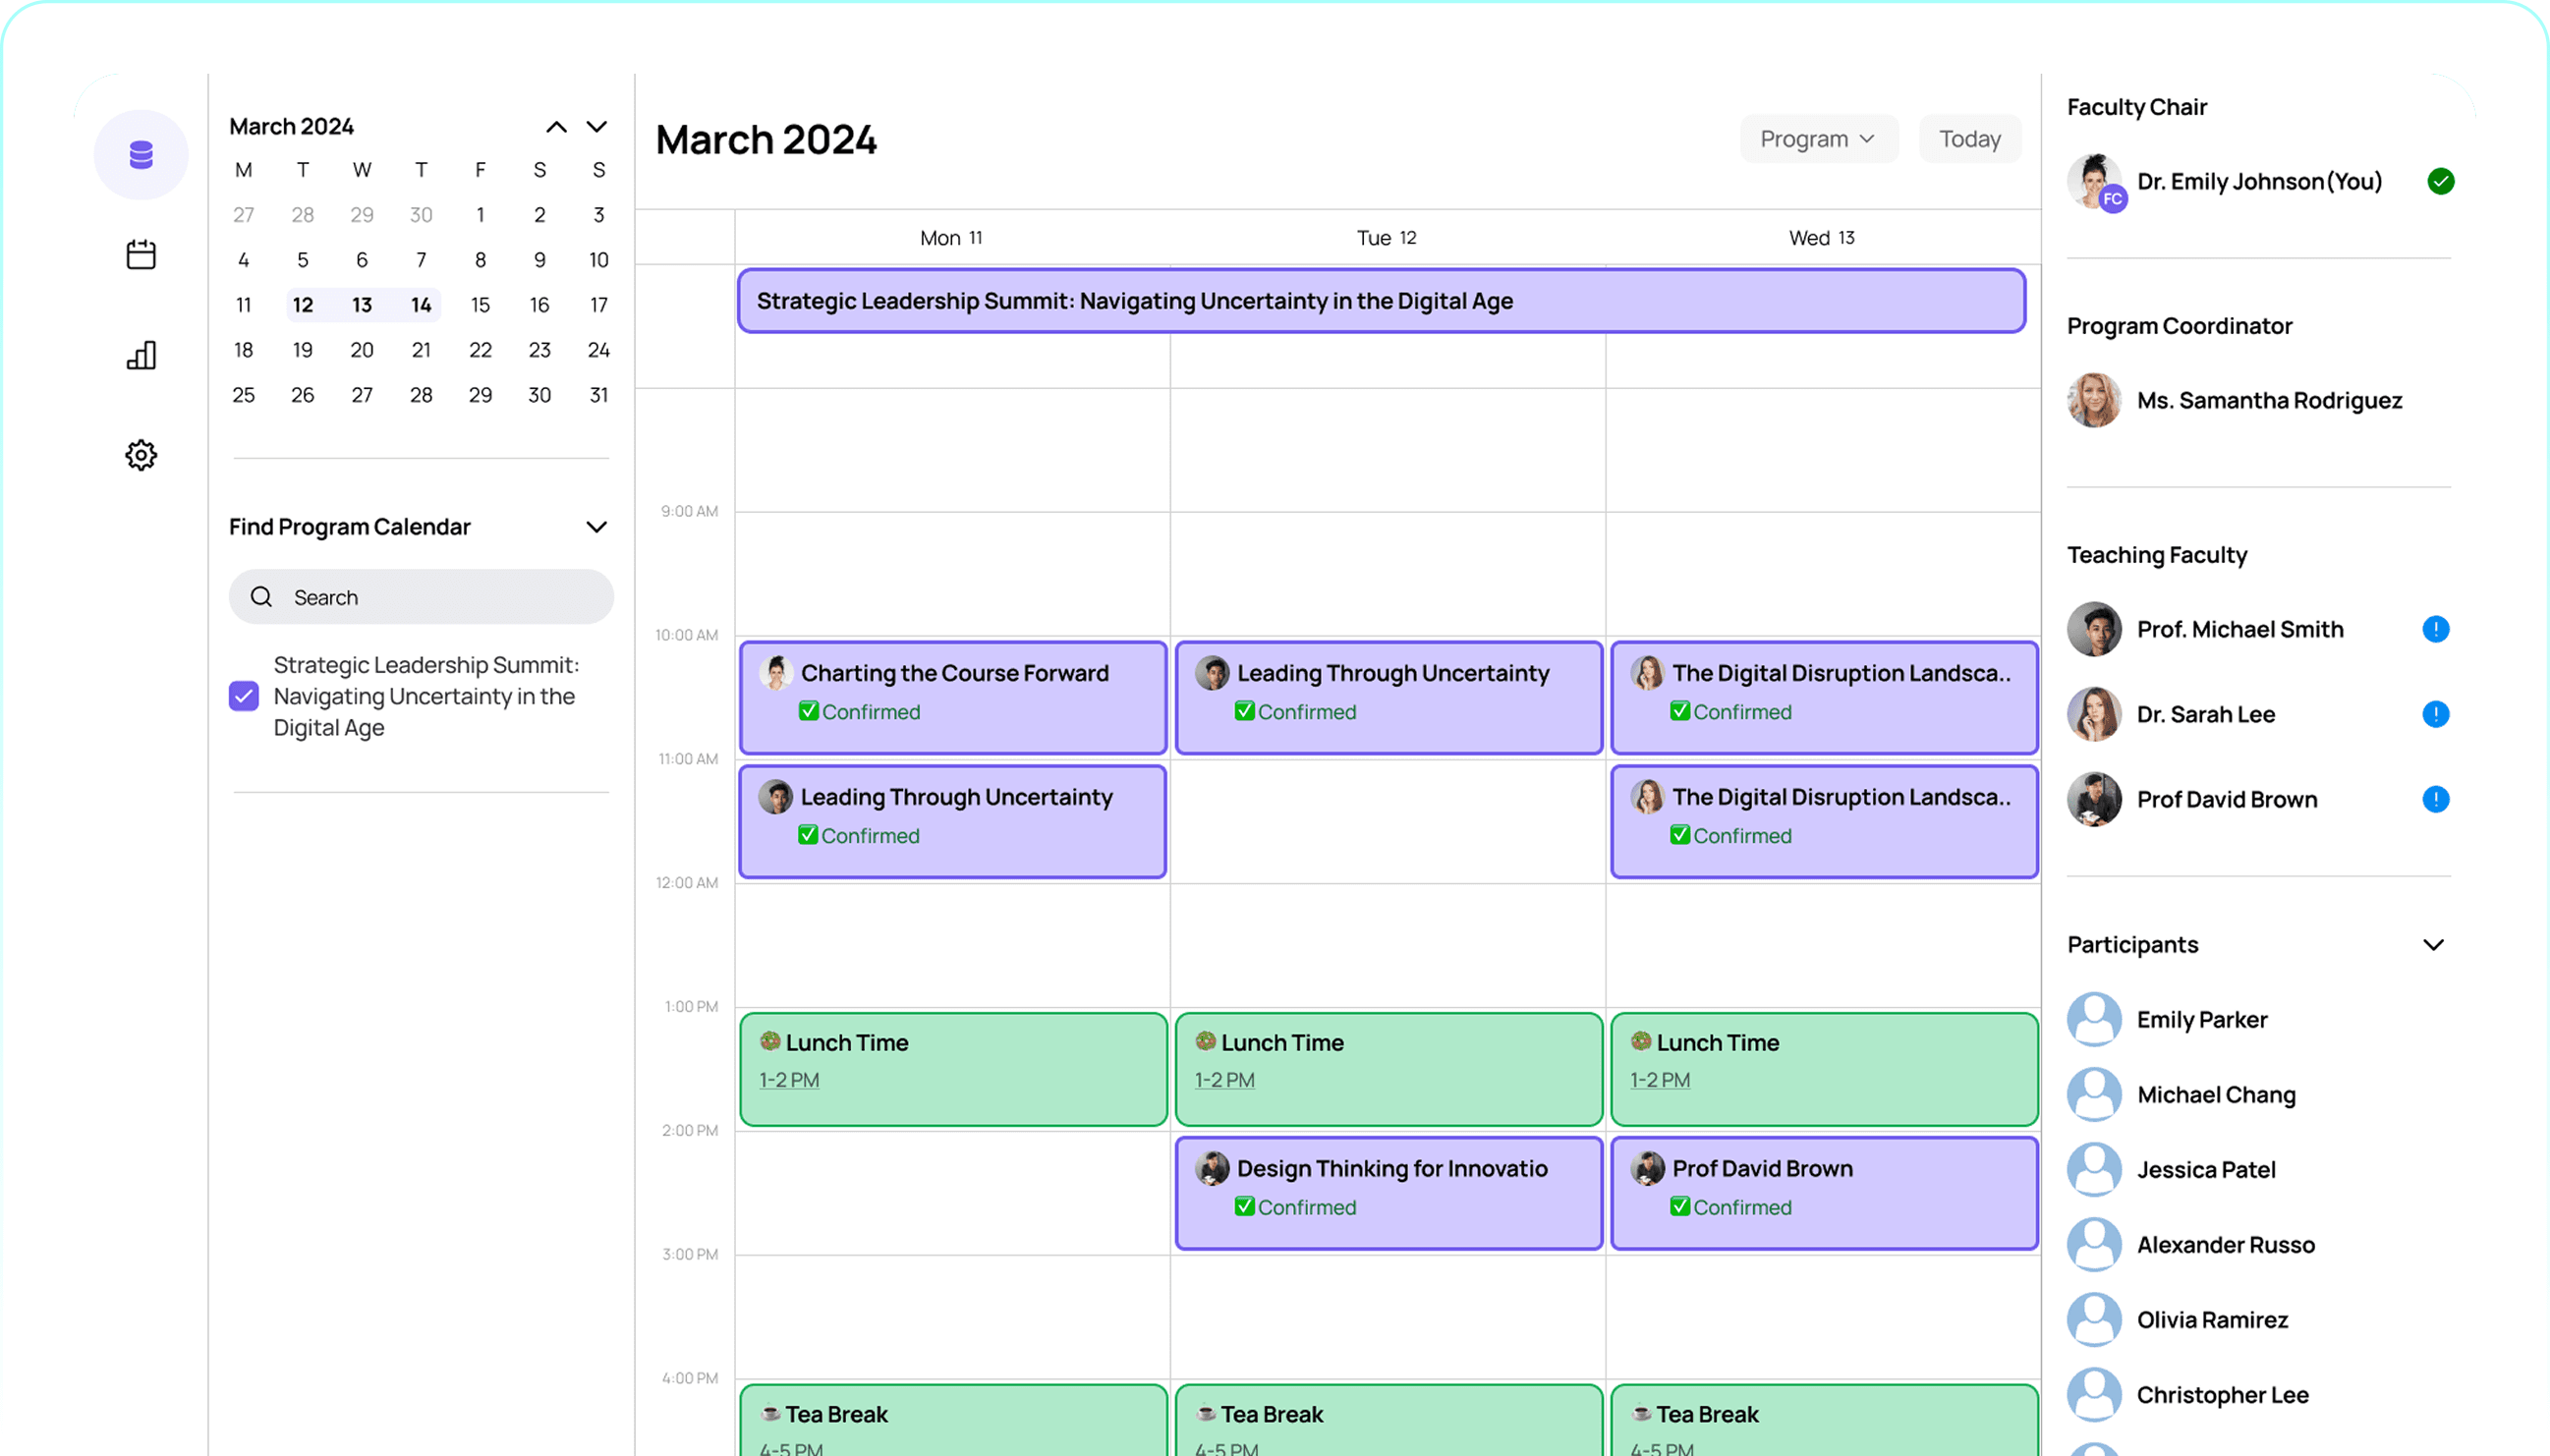Click the 1-2 PM link in Monday's lunch

789,1080
